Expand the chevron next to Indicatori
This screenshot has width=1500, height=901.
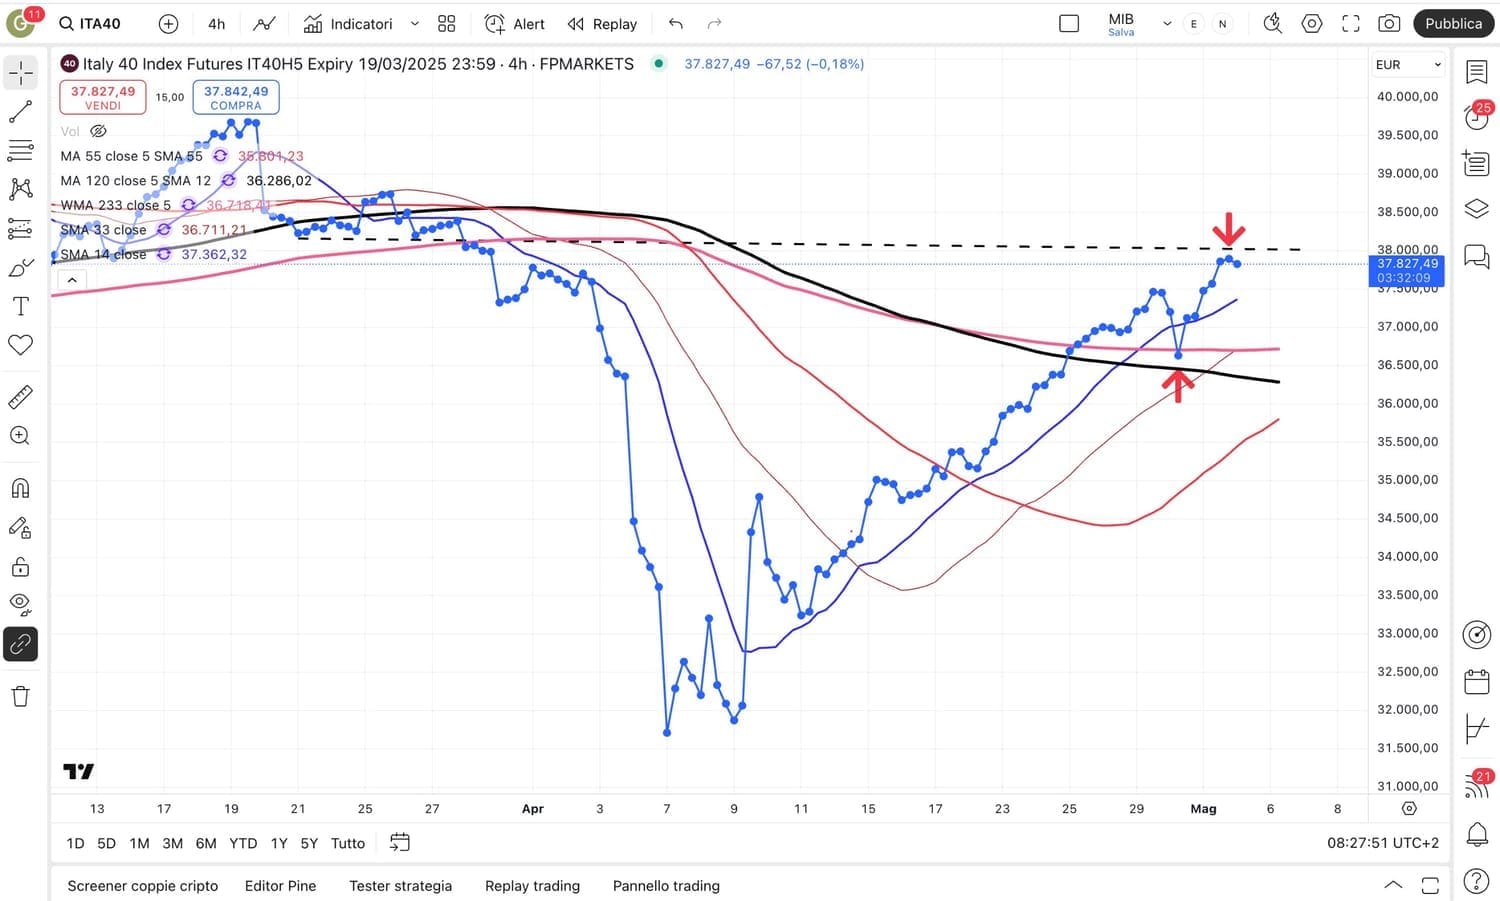(415, 24)
